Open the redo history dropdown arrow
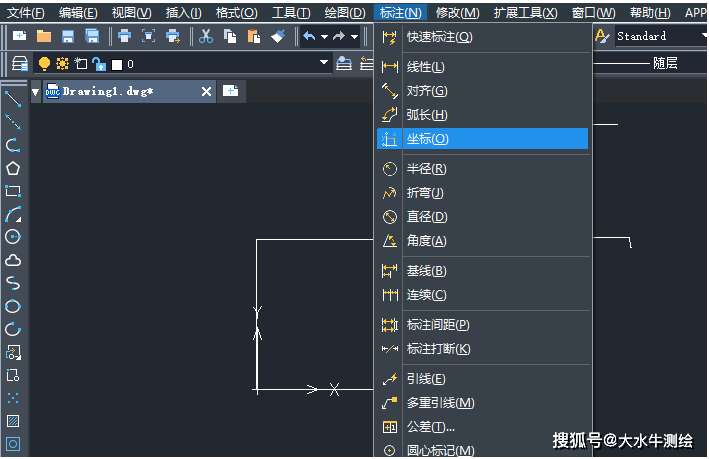The width and height of the screenshot is (709, 459). pos(354,37)
